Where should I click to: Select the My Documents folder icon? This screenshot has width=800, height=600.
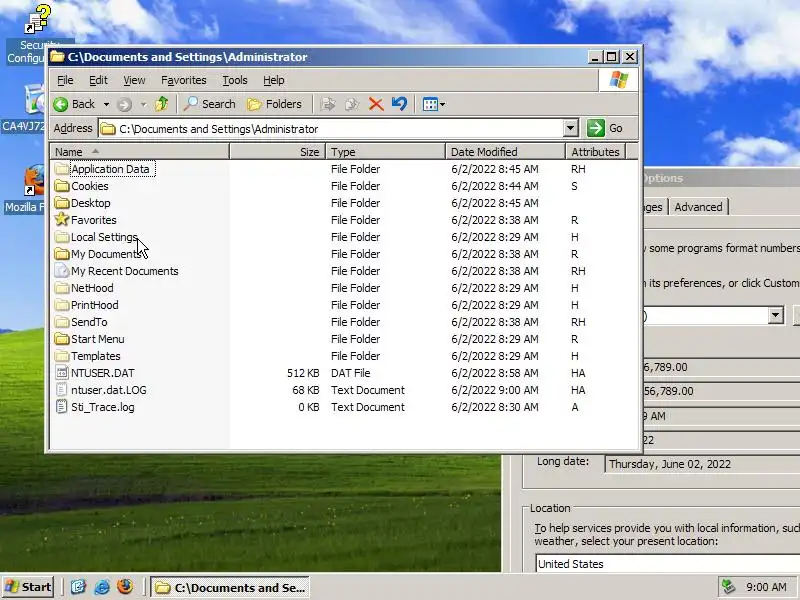(62, 254)
